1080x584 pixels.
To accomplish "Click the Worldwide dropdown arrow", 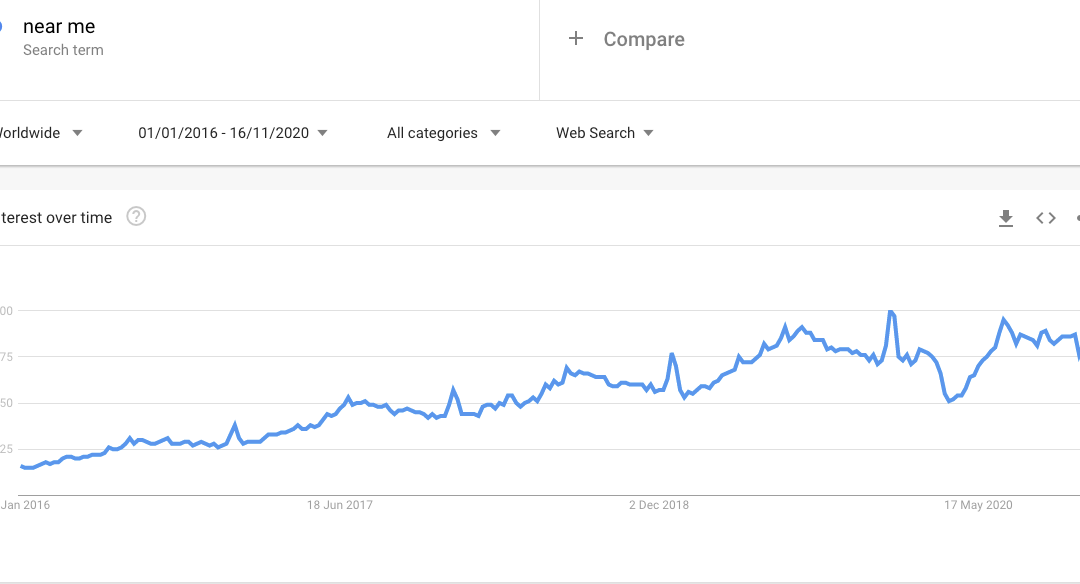I will (79, 132).
